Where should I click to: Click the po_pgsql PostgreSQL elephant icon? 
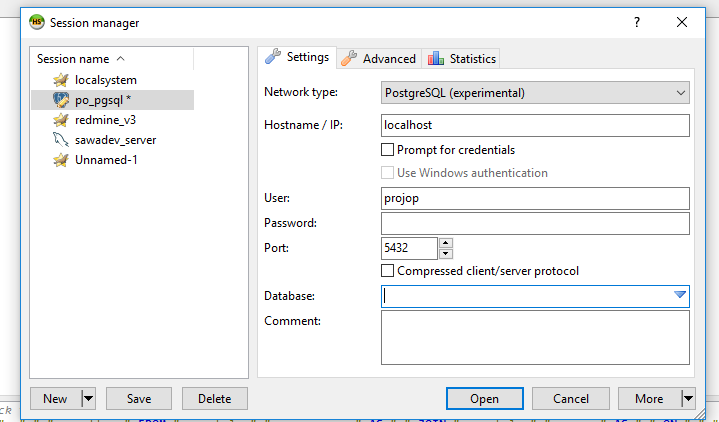pos(61,100)
